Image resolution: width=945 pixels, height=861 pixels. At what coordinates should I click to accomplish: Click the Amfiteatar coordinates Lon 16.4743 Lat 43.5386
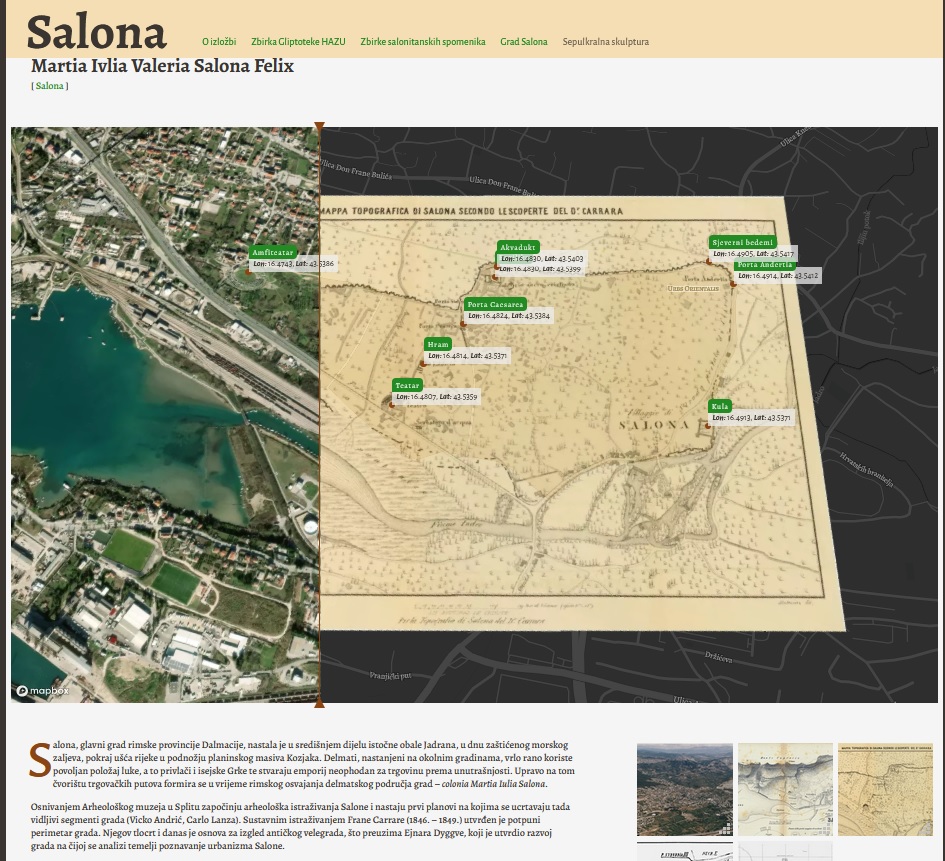[x=293, y=264]
